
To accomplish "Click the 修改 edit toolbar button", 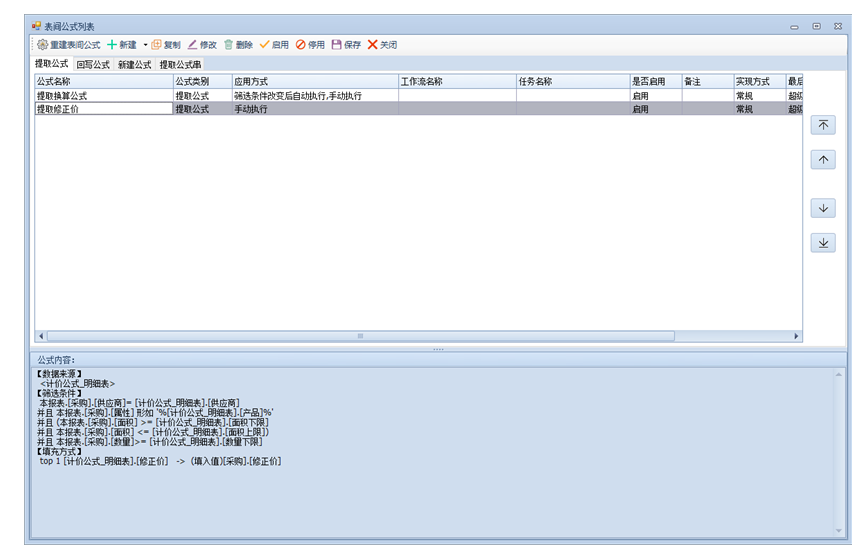I will point(202,45).
